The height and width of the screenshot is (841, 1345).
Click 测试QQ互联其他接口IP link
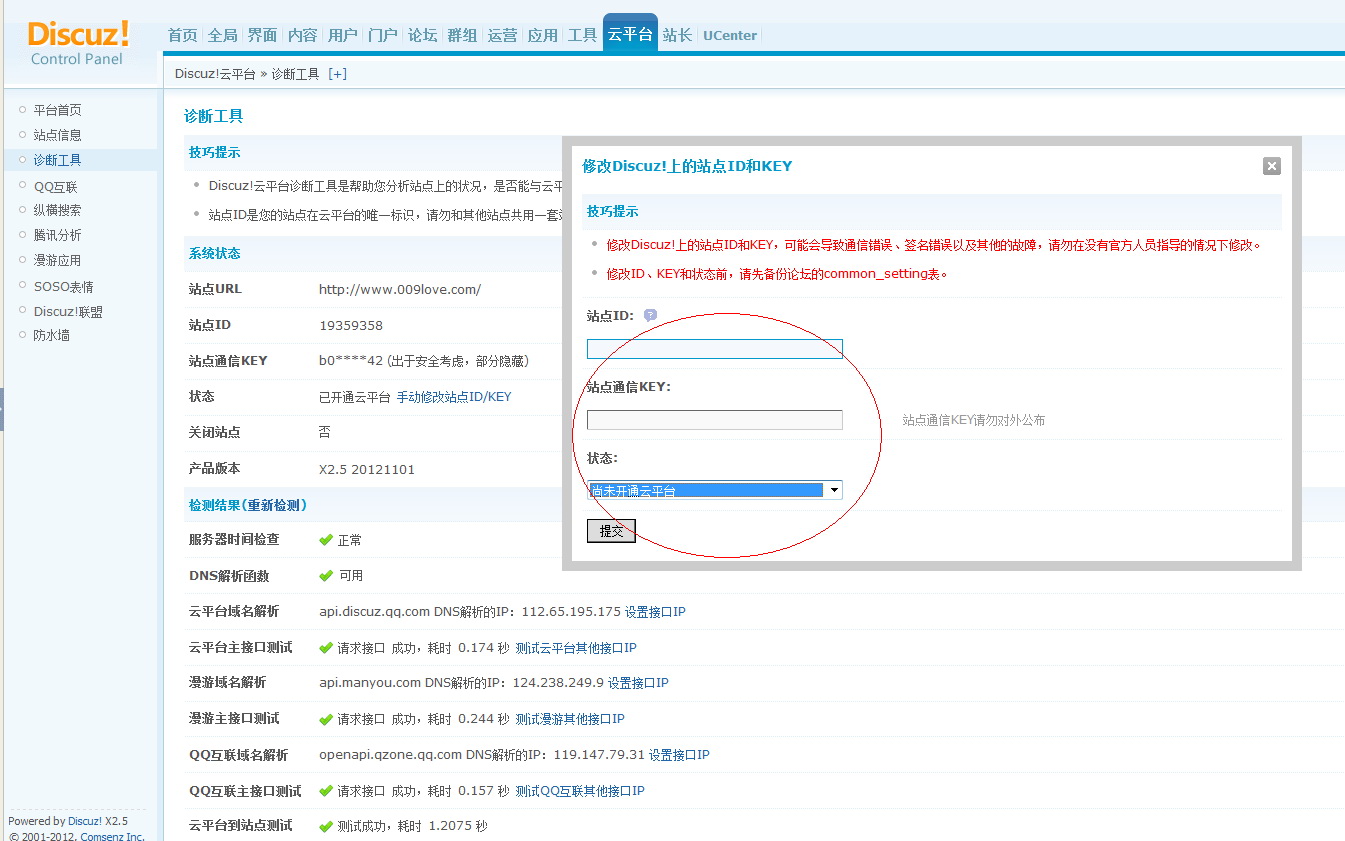pyautogui.click(x=580, y=791)
